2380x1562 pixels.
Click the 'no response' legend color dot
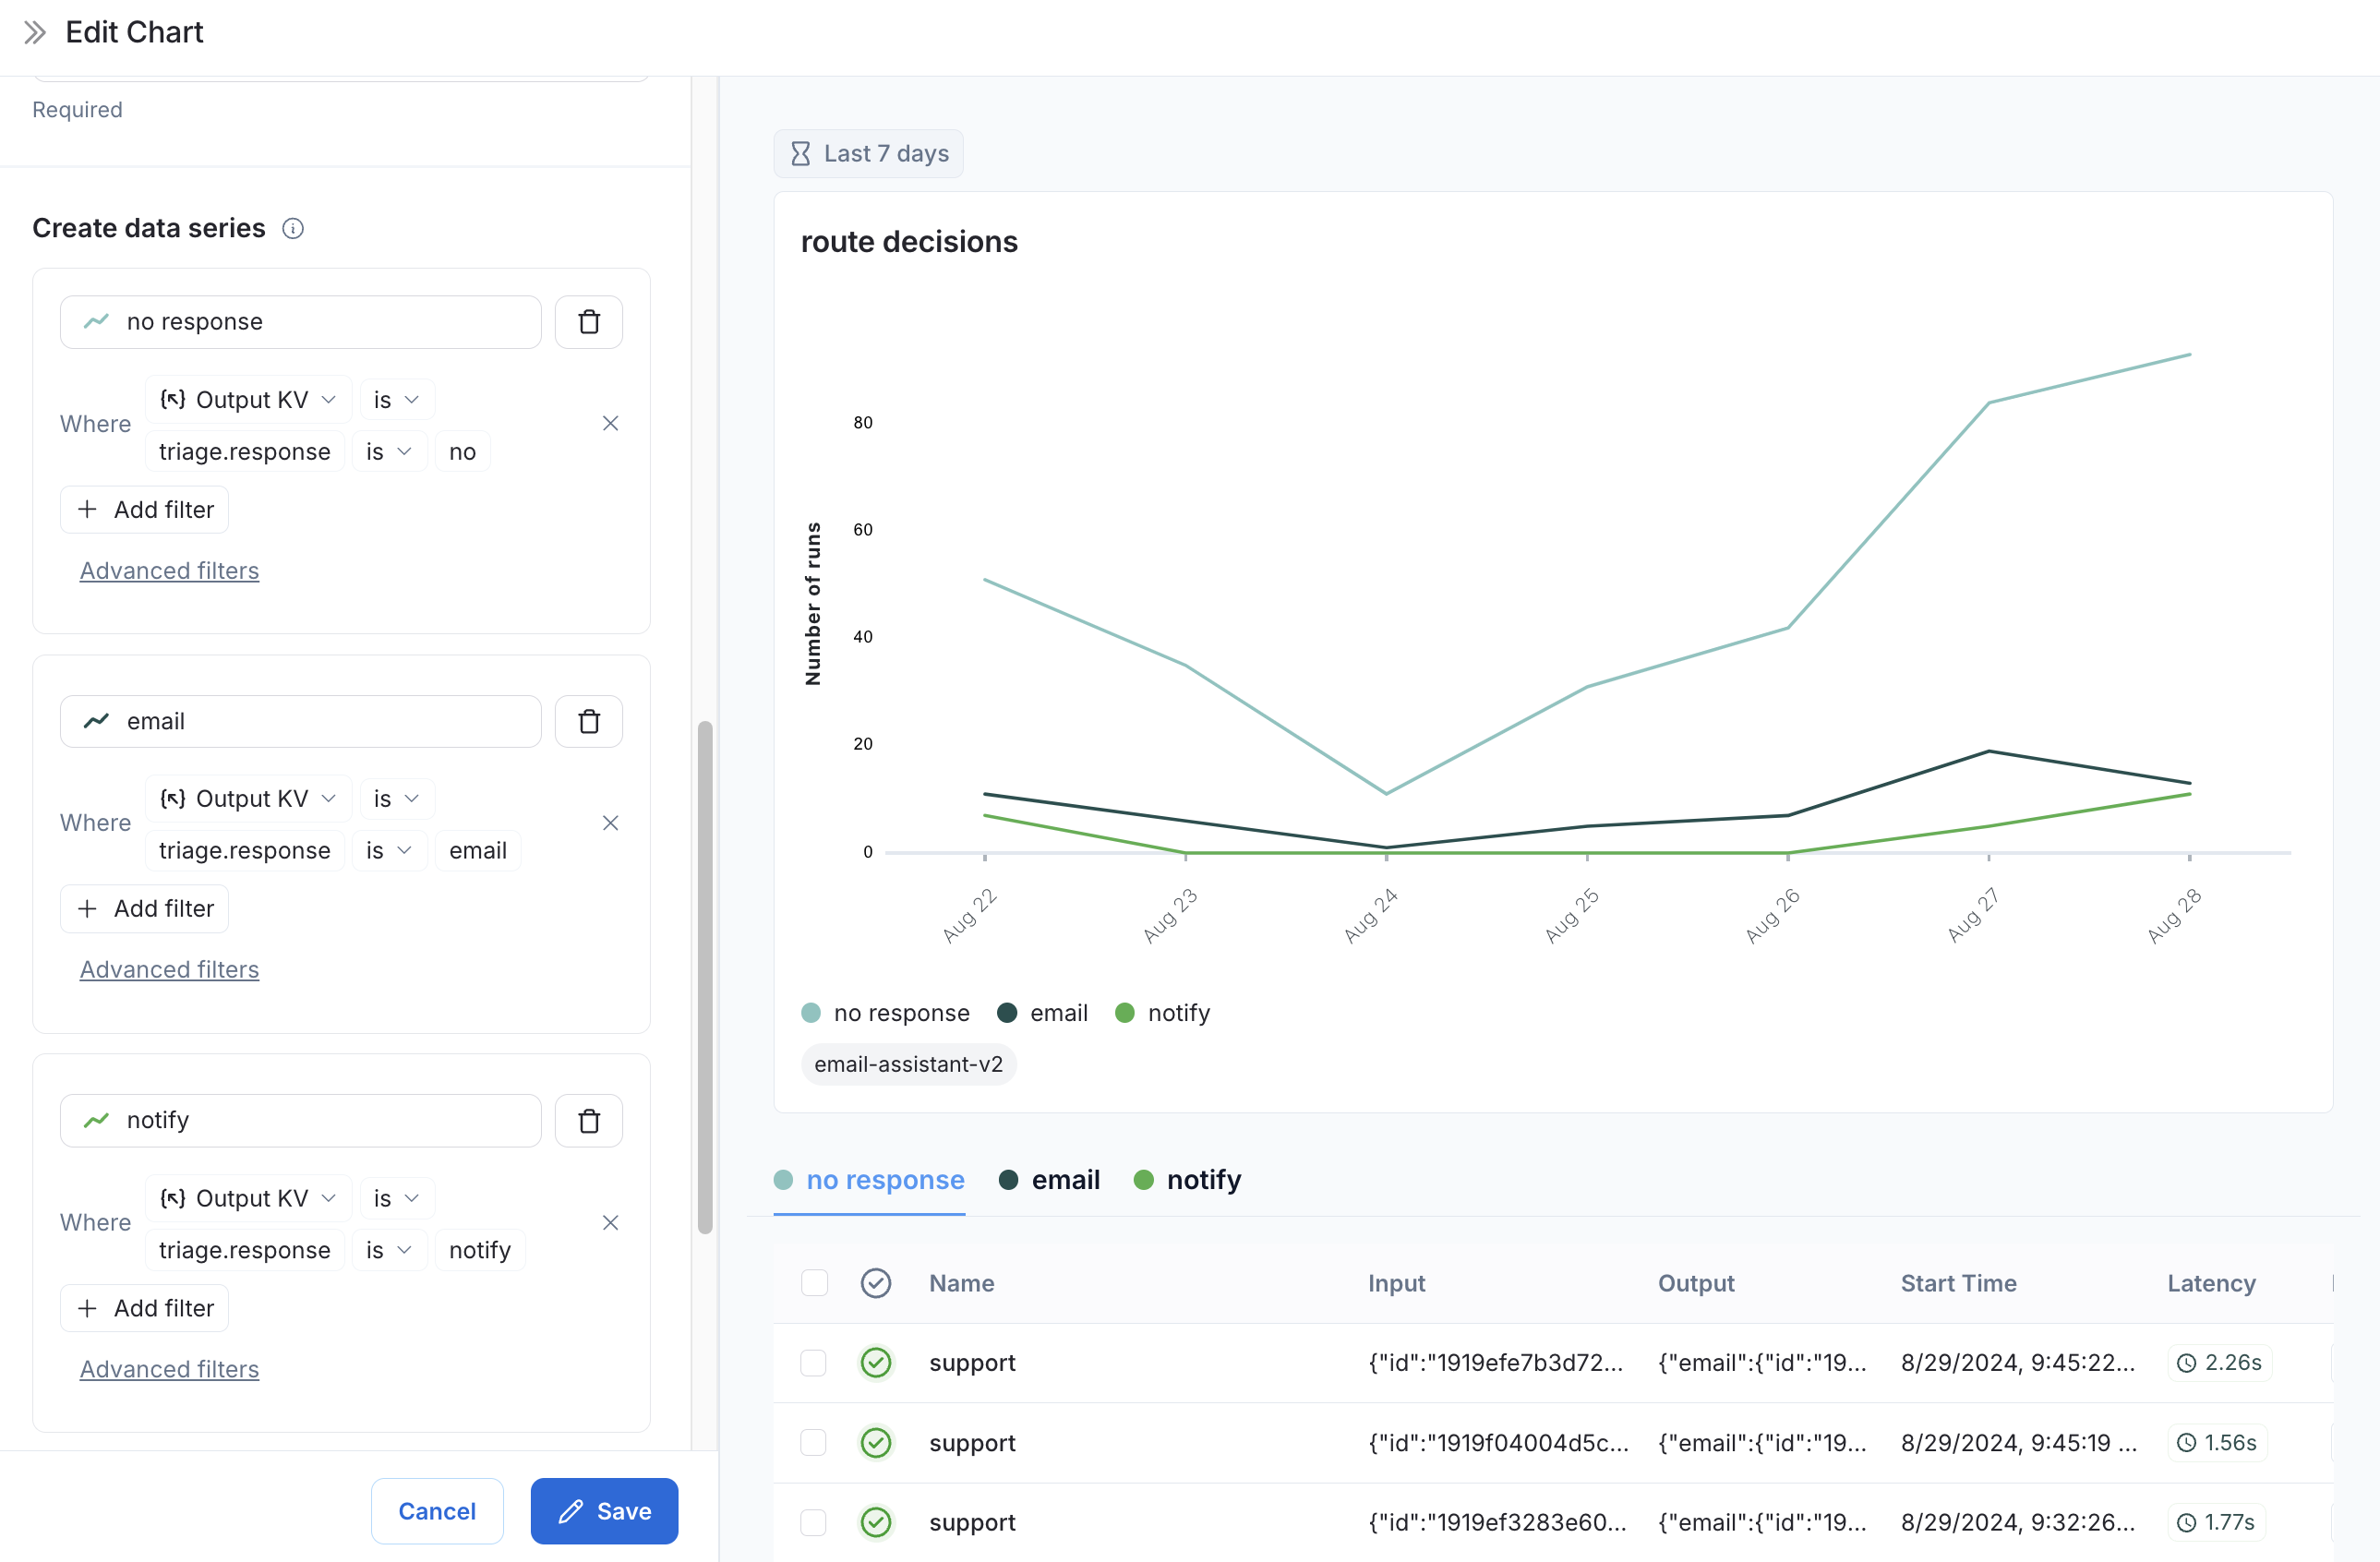pyautogui.click(x=811, y=1013)
